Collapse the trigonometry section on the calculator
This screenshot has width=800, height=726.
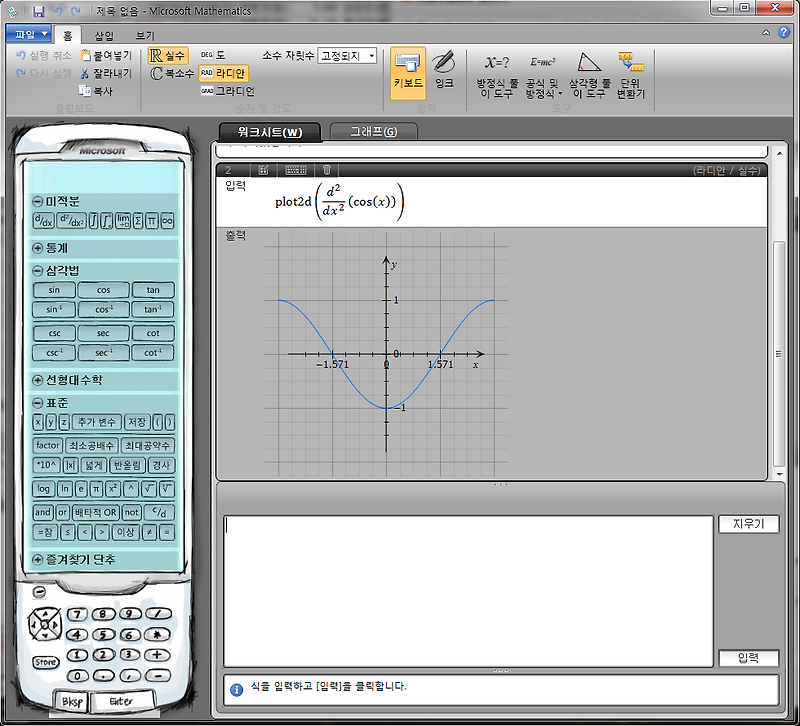pos(37,270)
